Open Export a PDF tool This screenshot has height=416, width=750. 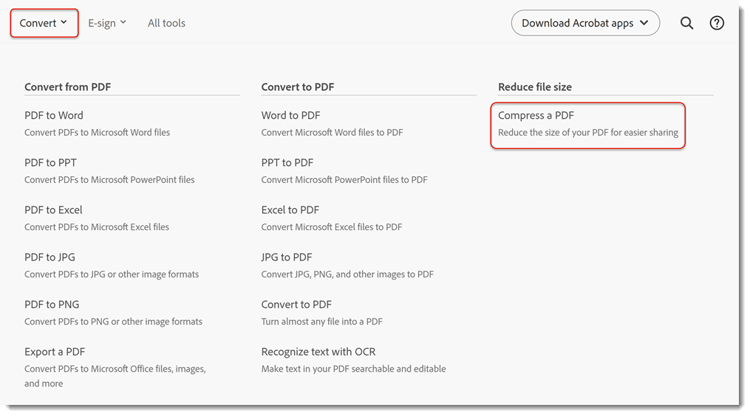(53, 352)
